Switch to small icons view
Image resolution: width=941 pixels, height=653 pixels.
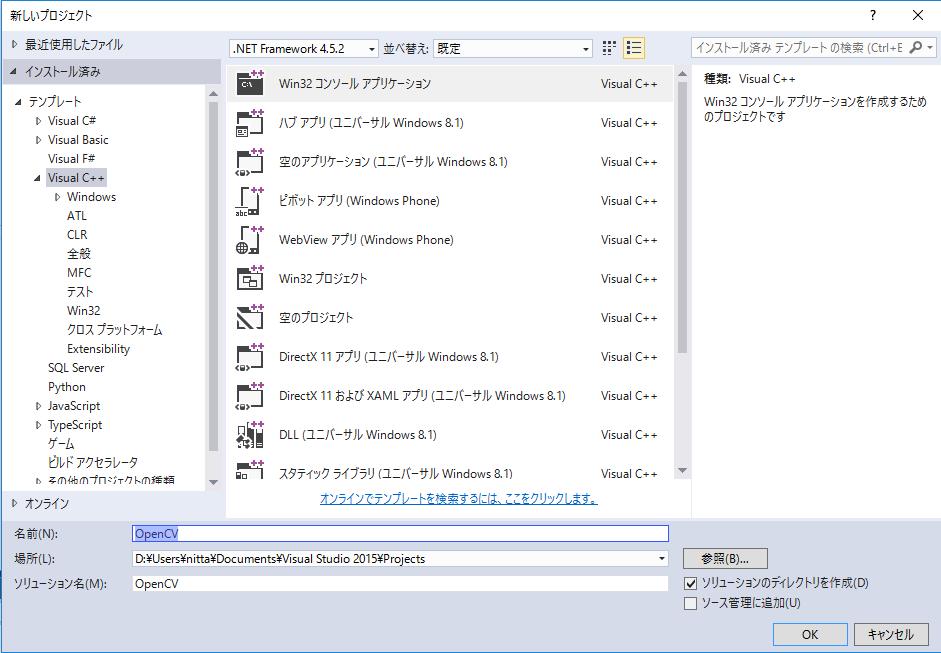[610, 48]
